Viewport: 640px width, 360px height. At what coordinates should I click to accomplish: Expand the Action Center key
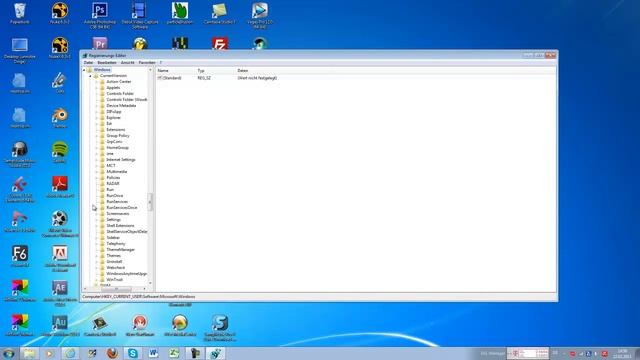coord(97,82)
